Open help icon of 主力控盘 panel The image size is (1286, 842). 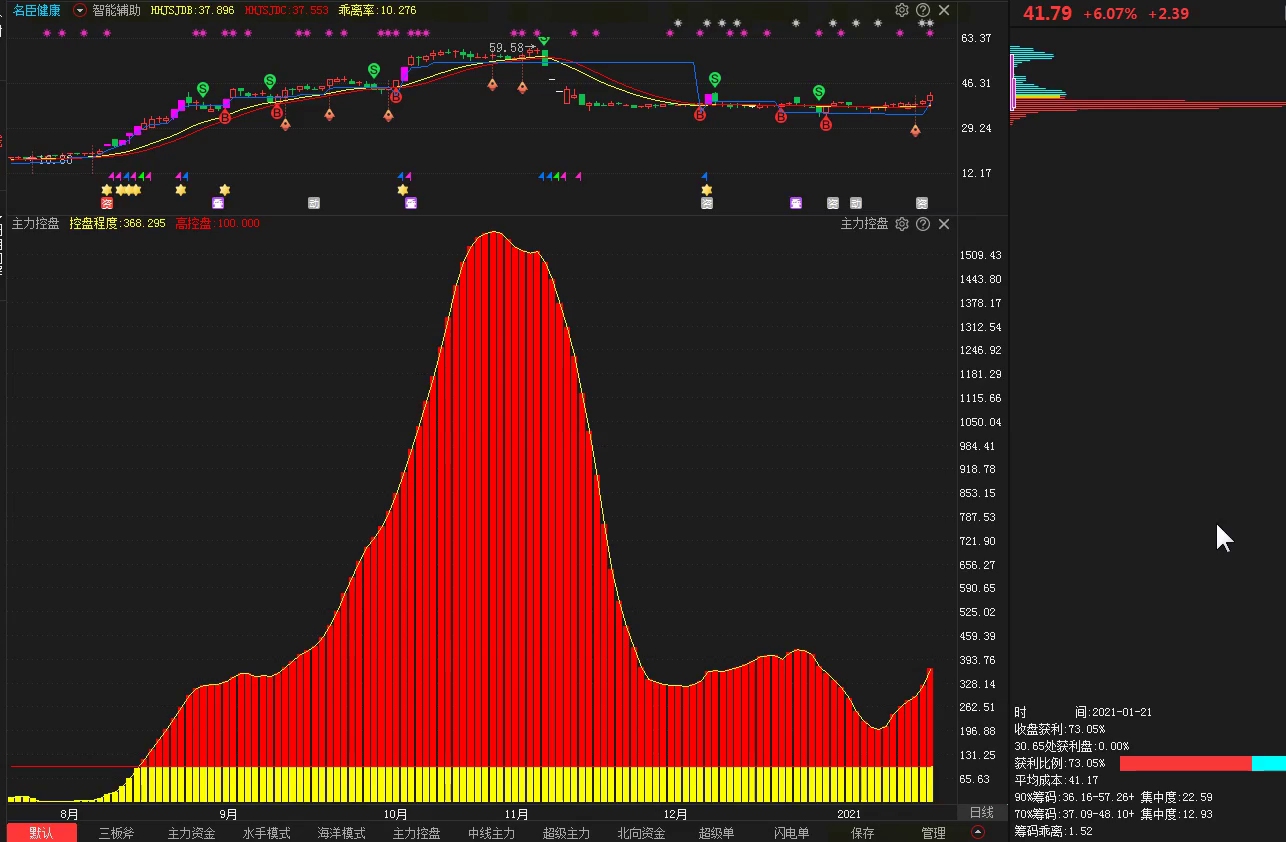923,224
